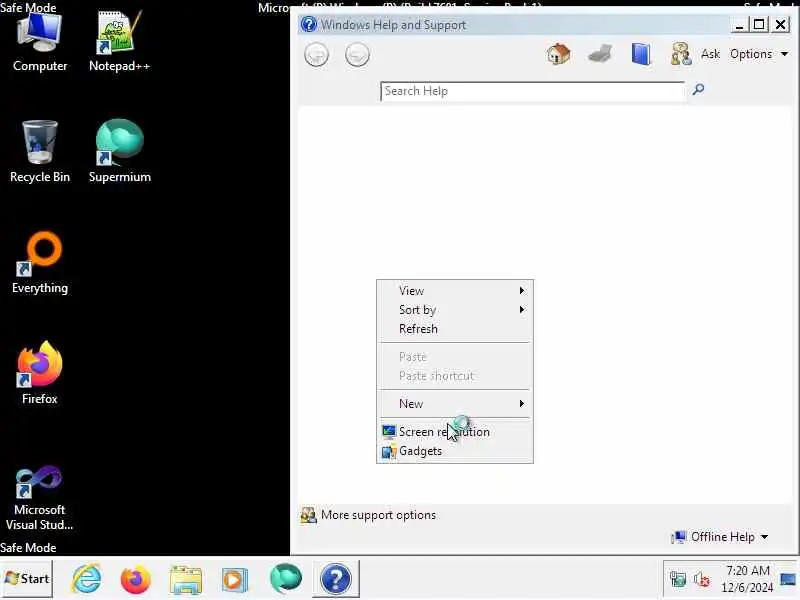Image resolution: width=800 pixels, height=600 pixels.
Task: Open the Start menu
Action: point(27,579)
